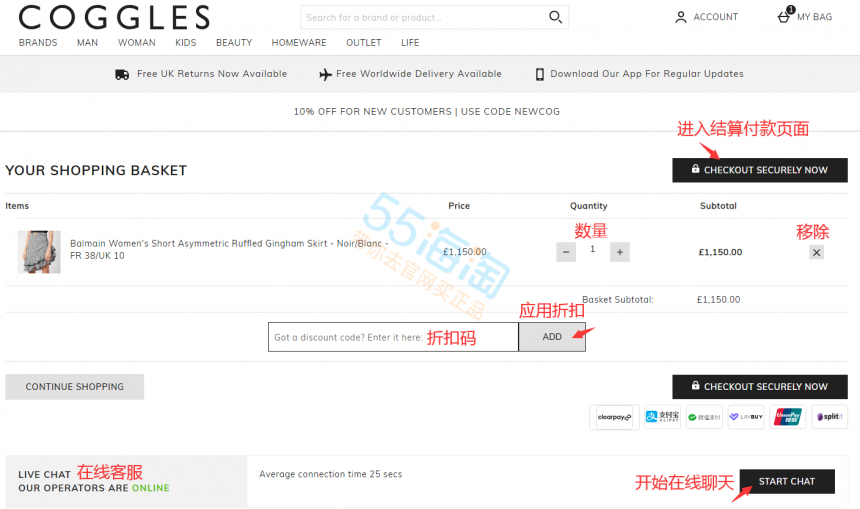
Task: Click ADD to apply discount code
Action: click(552, 337)
